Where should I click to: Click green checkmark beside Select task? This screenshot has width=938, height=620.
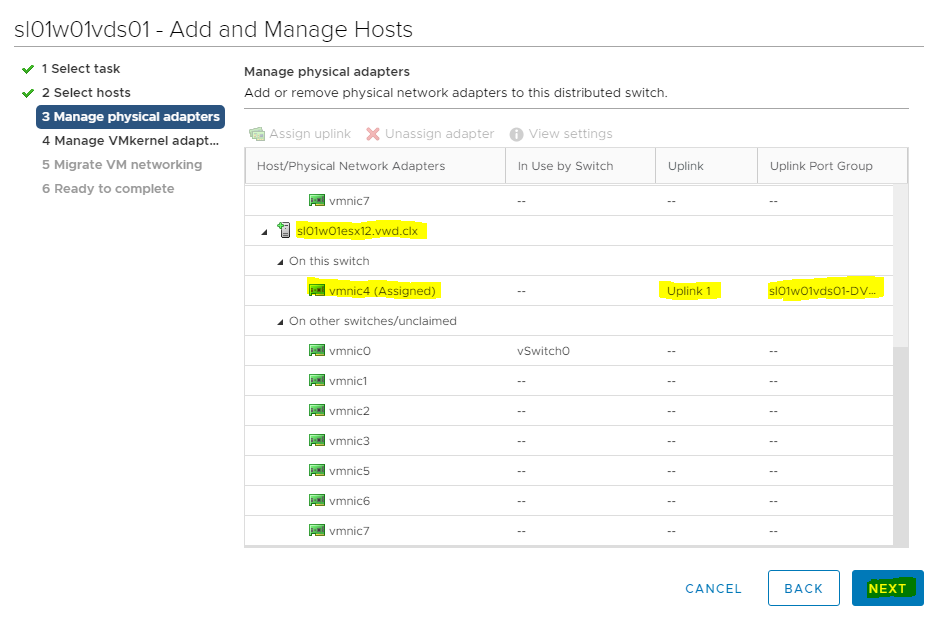pos(28,69)
